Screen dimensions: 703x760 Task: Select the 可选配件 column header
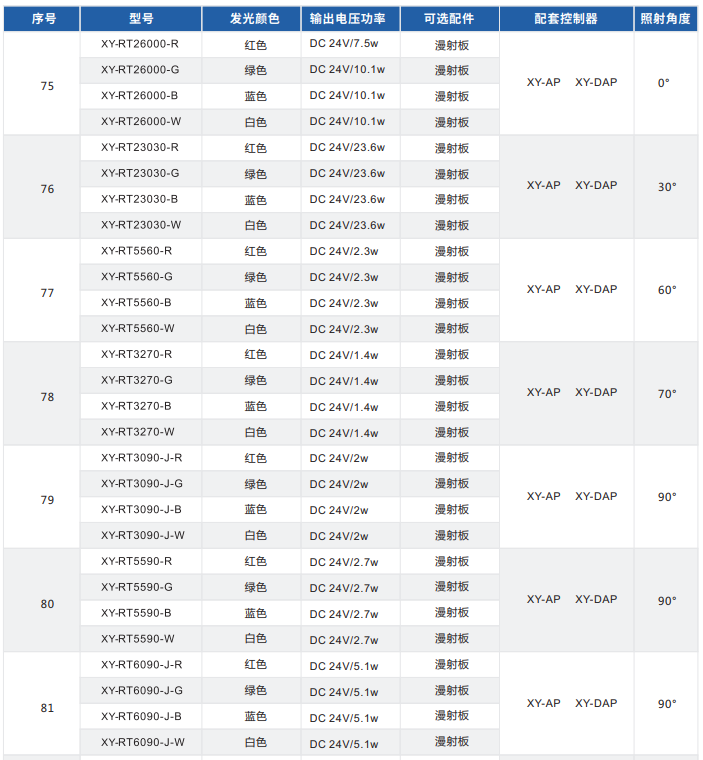click(451, 19)
